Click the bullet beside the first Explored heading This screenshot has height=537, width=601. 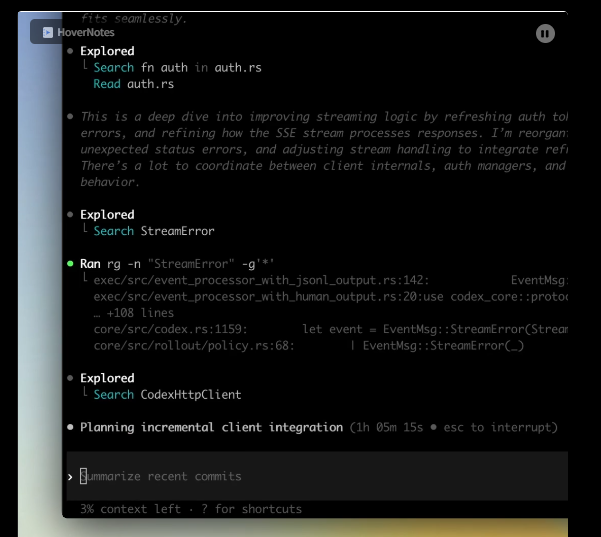pos(70,51)
